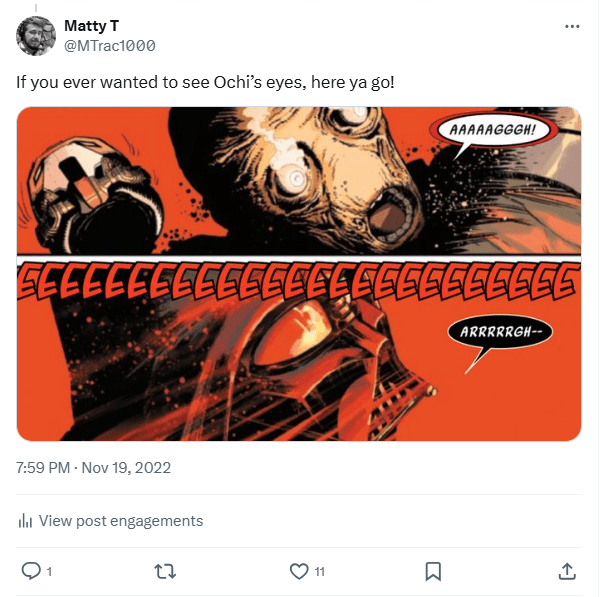Click the display name Matty T
Screen dimensions: 600x597
pyautogui.click(x=92, y=26)
